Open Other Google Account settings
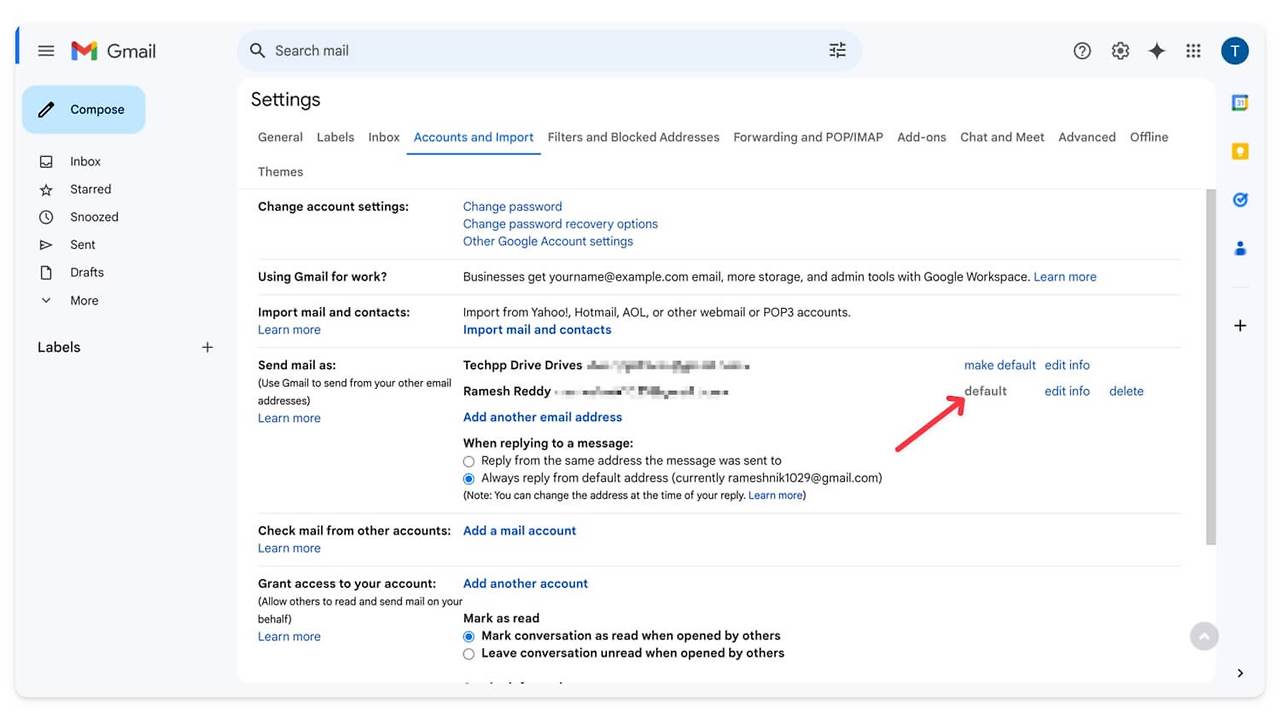The height and width of the screenshot is (720, 1280). [548, 241]
